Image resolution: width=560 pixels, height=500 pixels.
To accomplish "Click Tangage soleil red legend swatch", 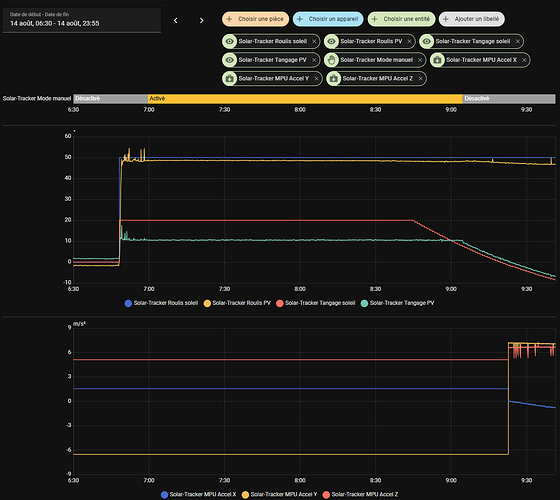I will [280, 304].
